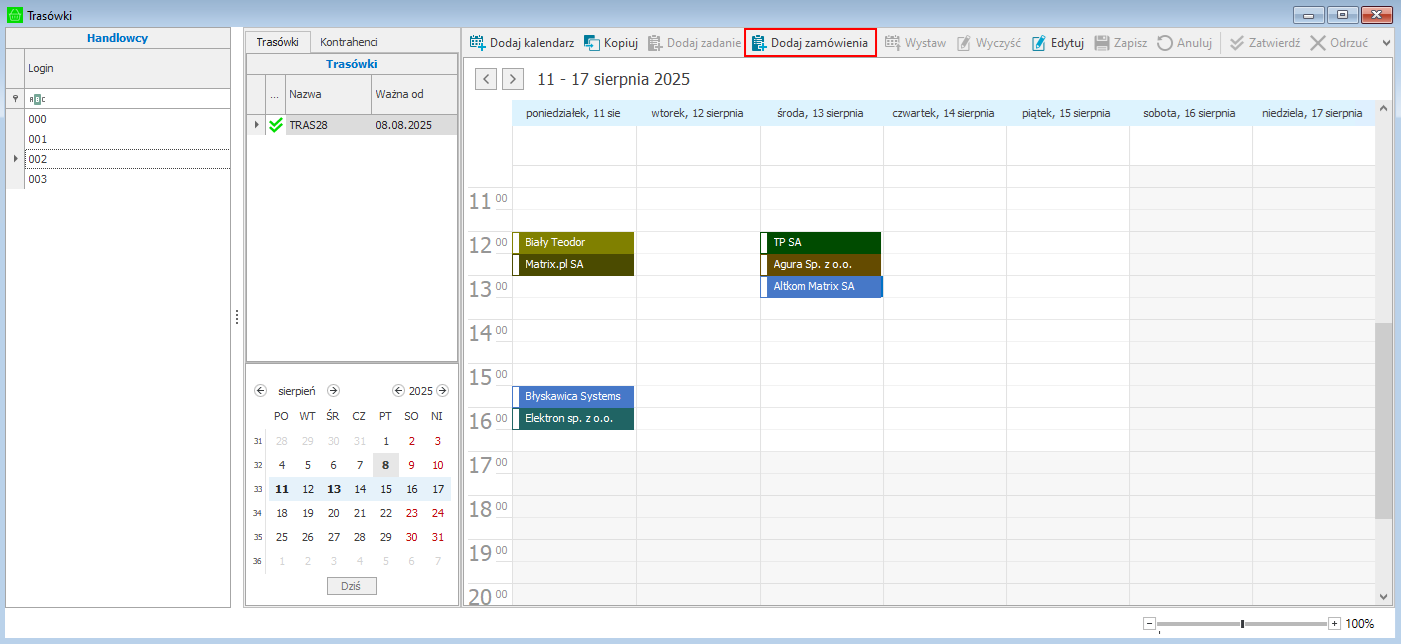Go to next week in calendar
Image resolution: width=1401 pixels, height=644 pixels.
[512, 79]
